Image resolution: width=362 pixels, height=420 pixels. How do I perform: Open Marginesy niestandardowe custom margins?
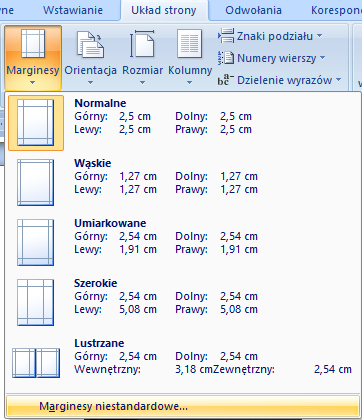coord(183,406)
